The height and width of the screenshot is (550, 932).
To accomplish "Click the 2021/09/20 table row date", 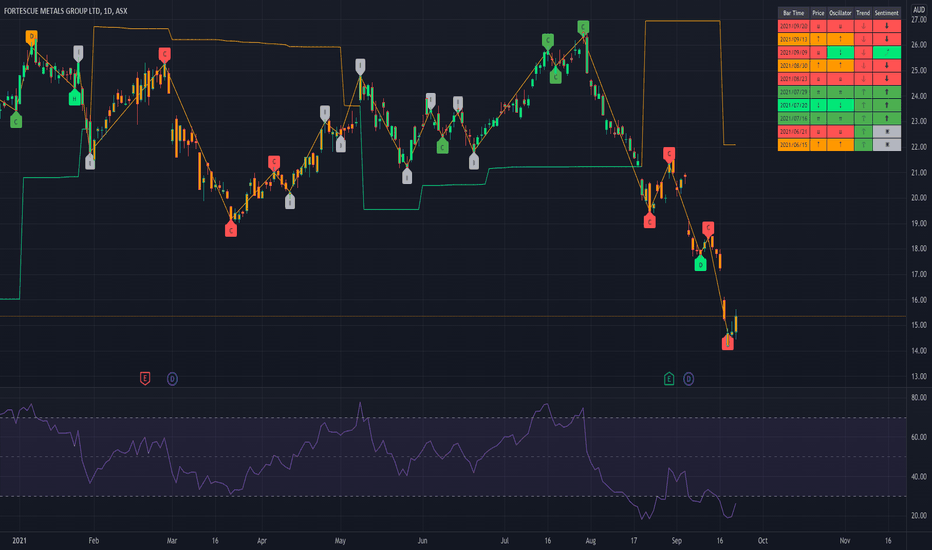I will coord(794,26).
